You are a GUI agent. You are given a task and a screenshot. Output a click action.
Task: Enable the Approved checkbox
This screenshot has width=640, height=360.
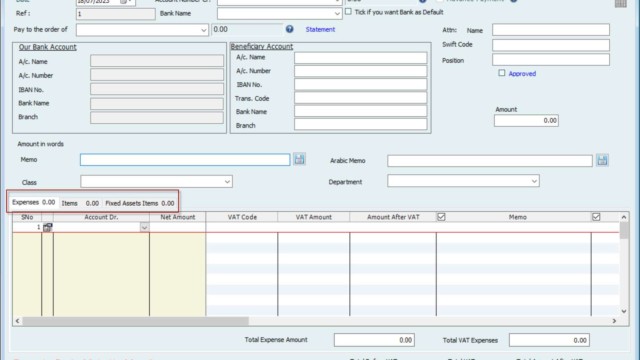[x=502, y=73]
